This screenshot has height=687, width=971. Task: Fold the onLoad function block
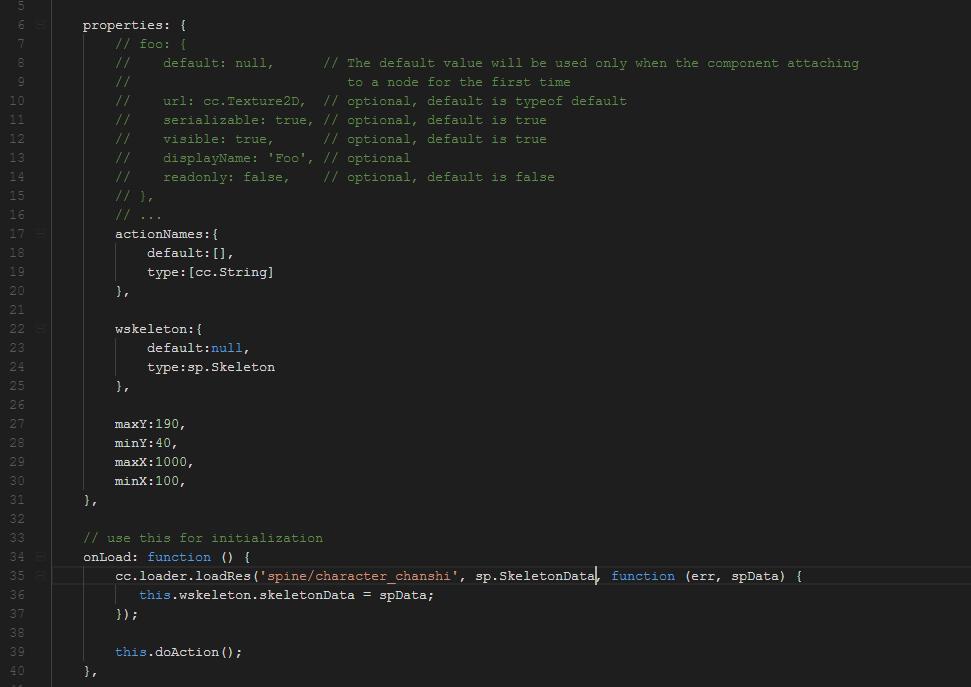click(41, 557)
